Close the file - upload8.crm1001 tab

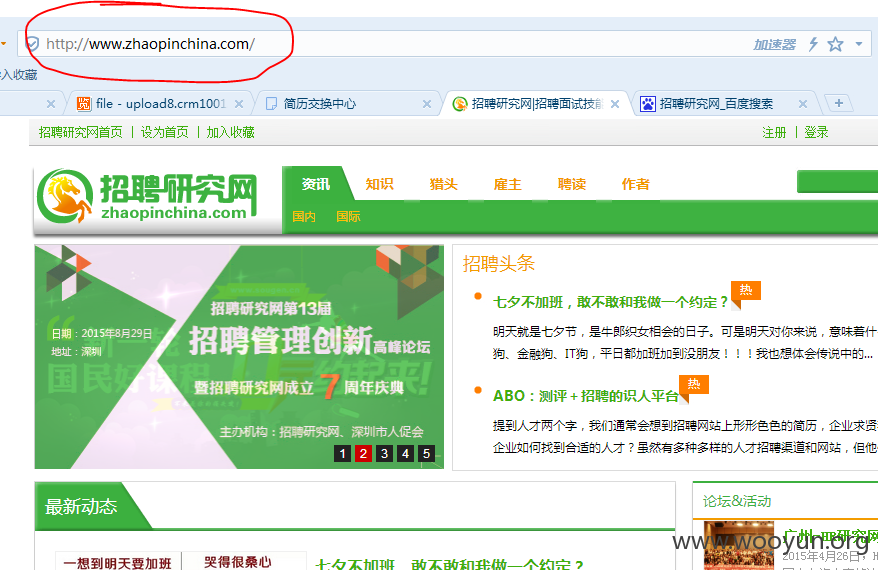tap(239, 104)
